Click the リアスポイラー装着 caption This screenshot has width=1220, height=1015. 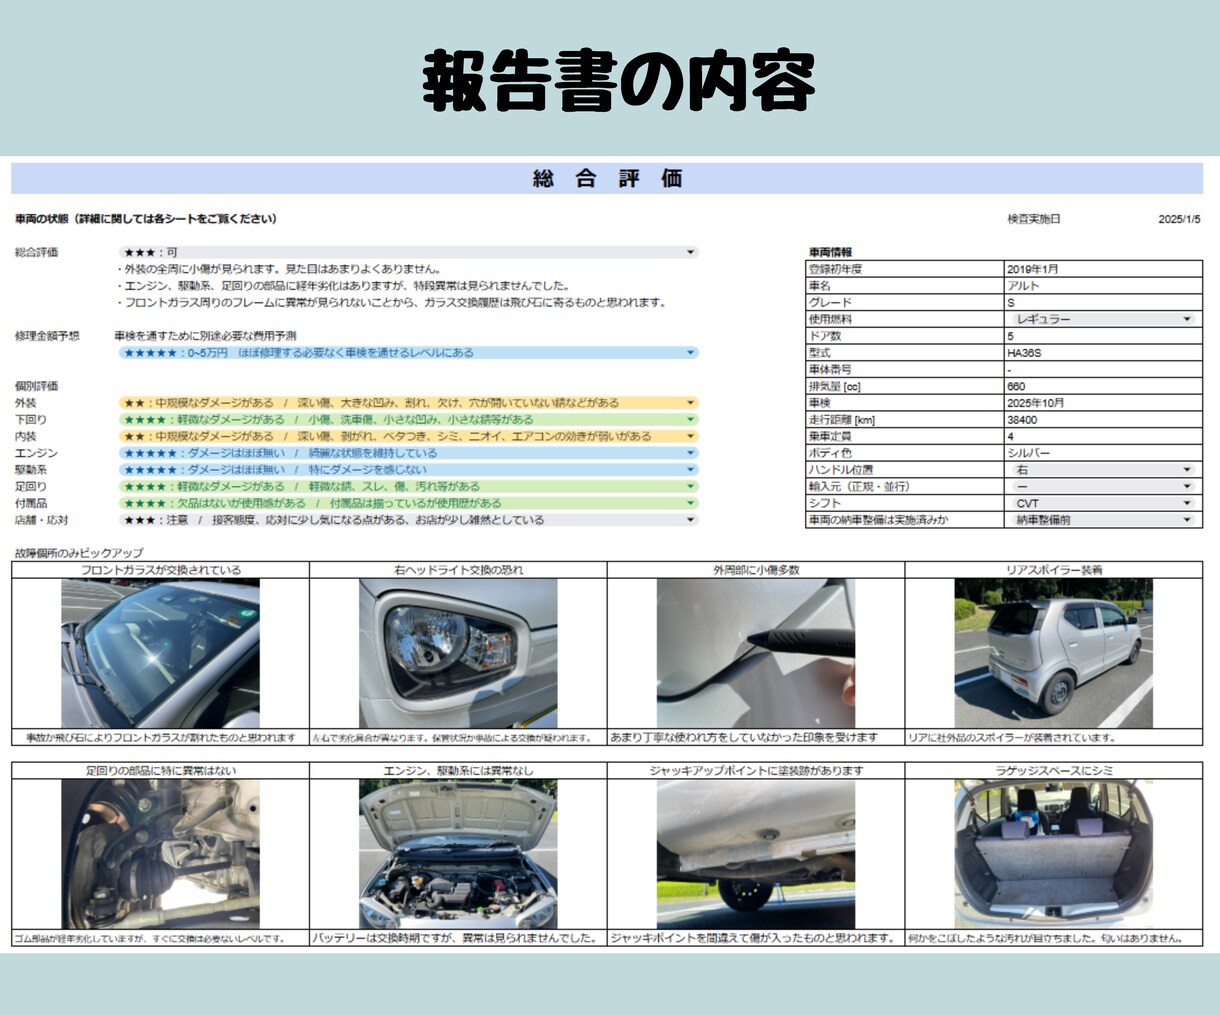(x=1054, y=570)
